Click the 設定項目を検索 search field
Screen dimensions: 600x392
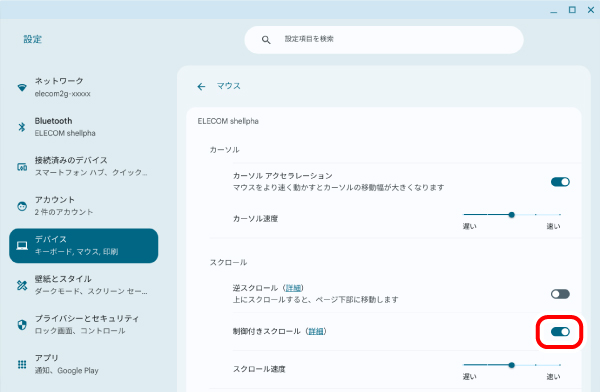[384, 39]
